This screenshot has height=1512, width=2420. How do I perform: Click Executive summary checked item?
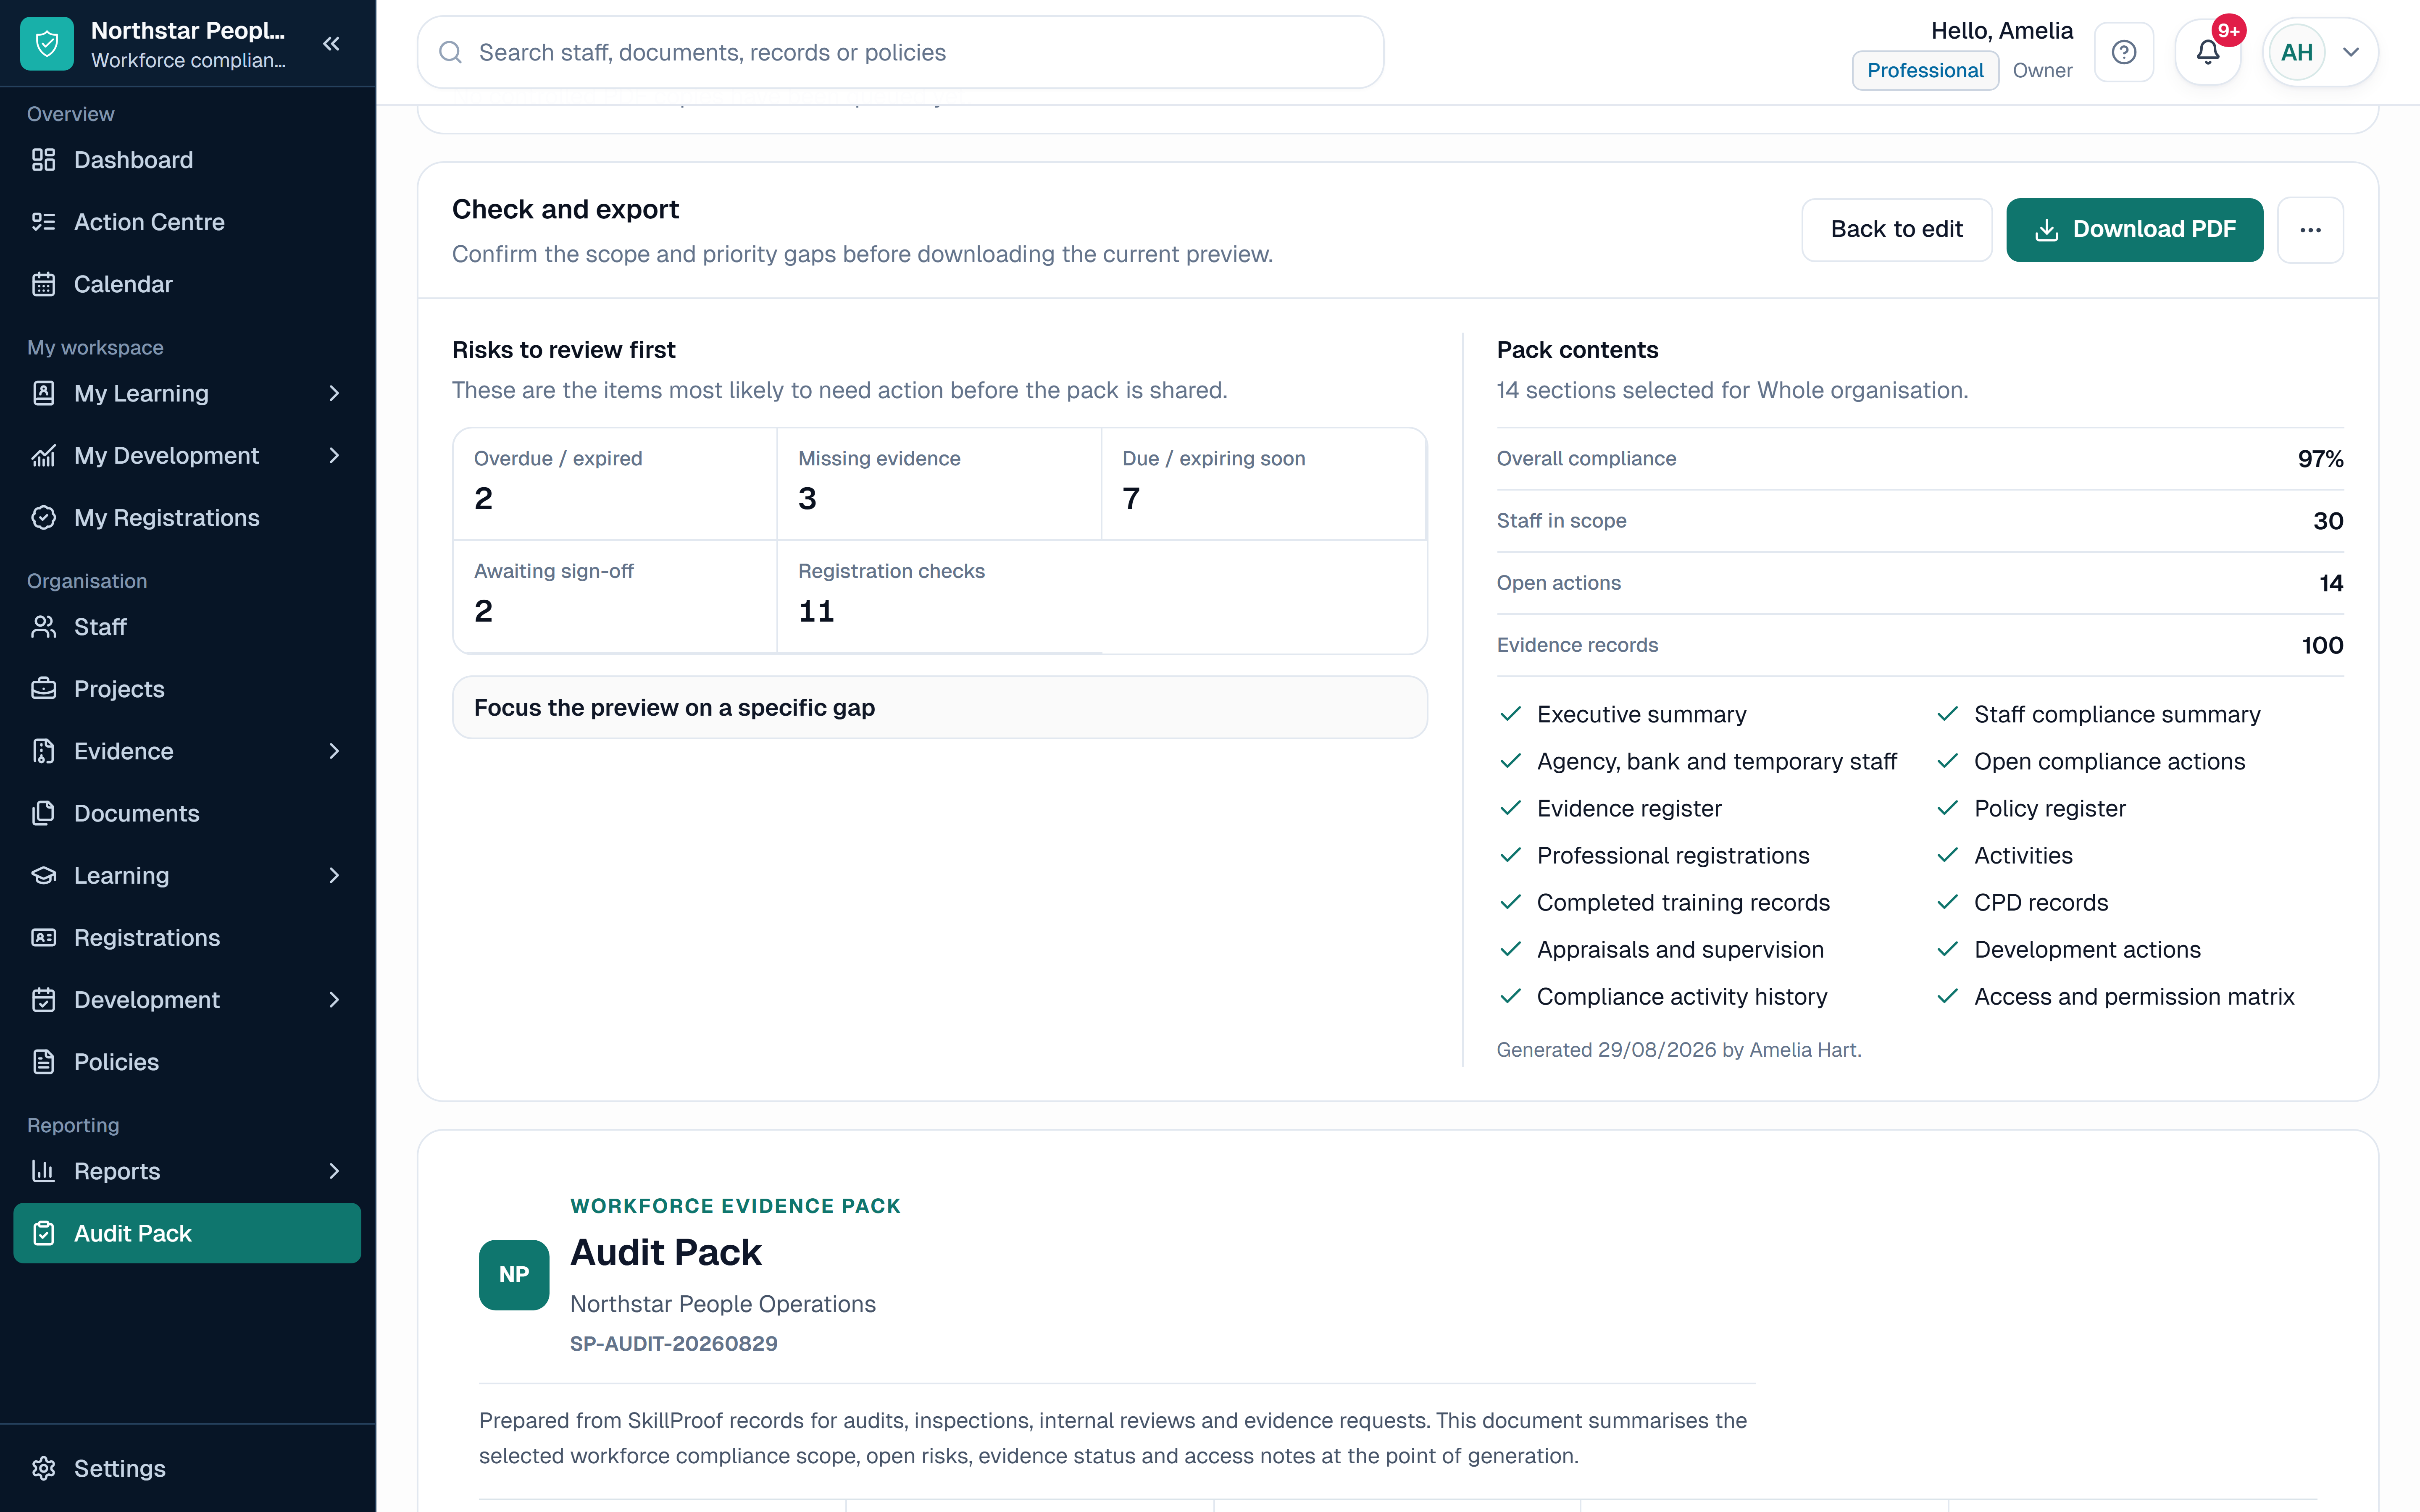click(x=1623, y=714)
